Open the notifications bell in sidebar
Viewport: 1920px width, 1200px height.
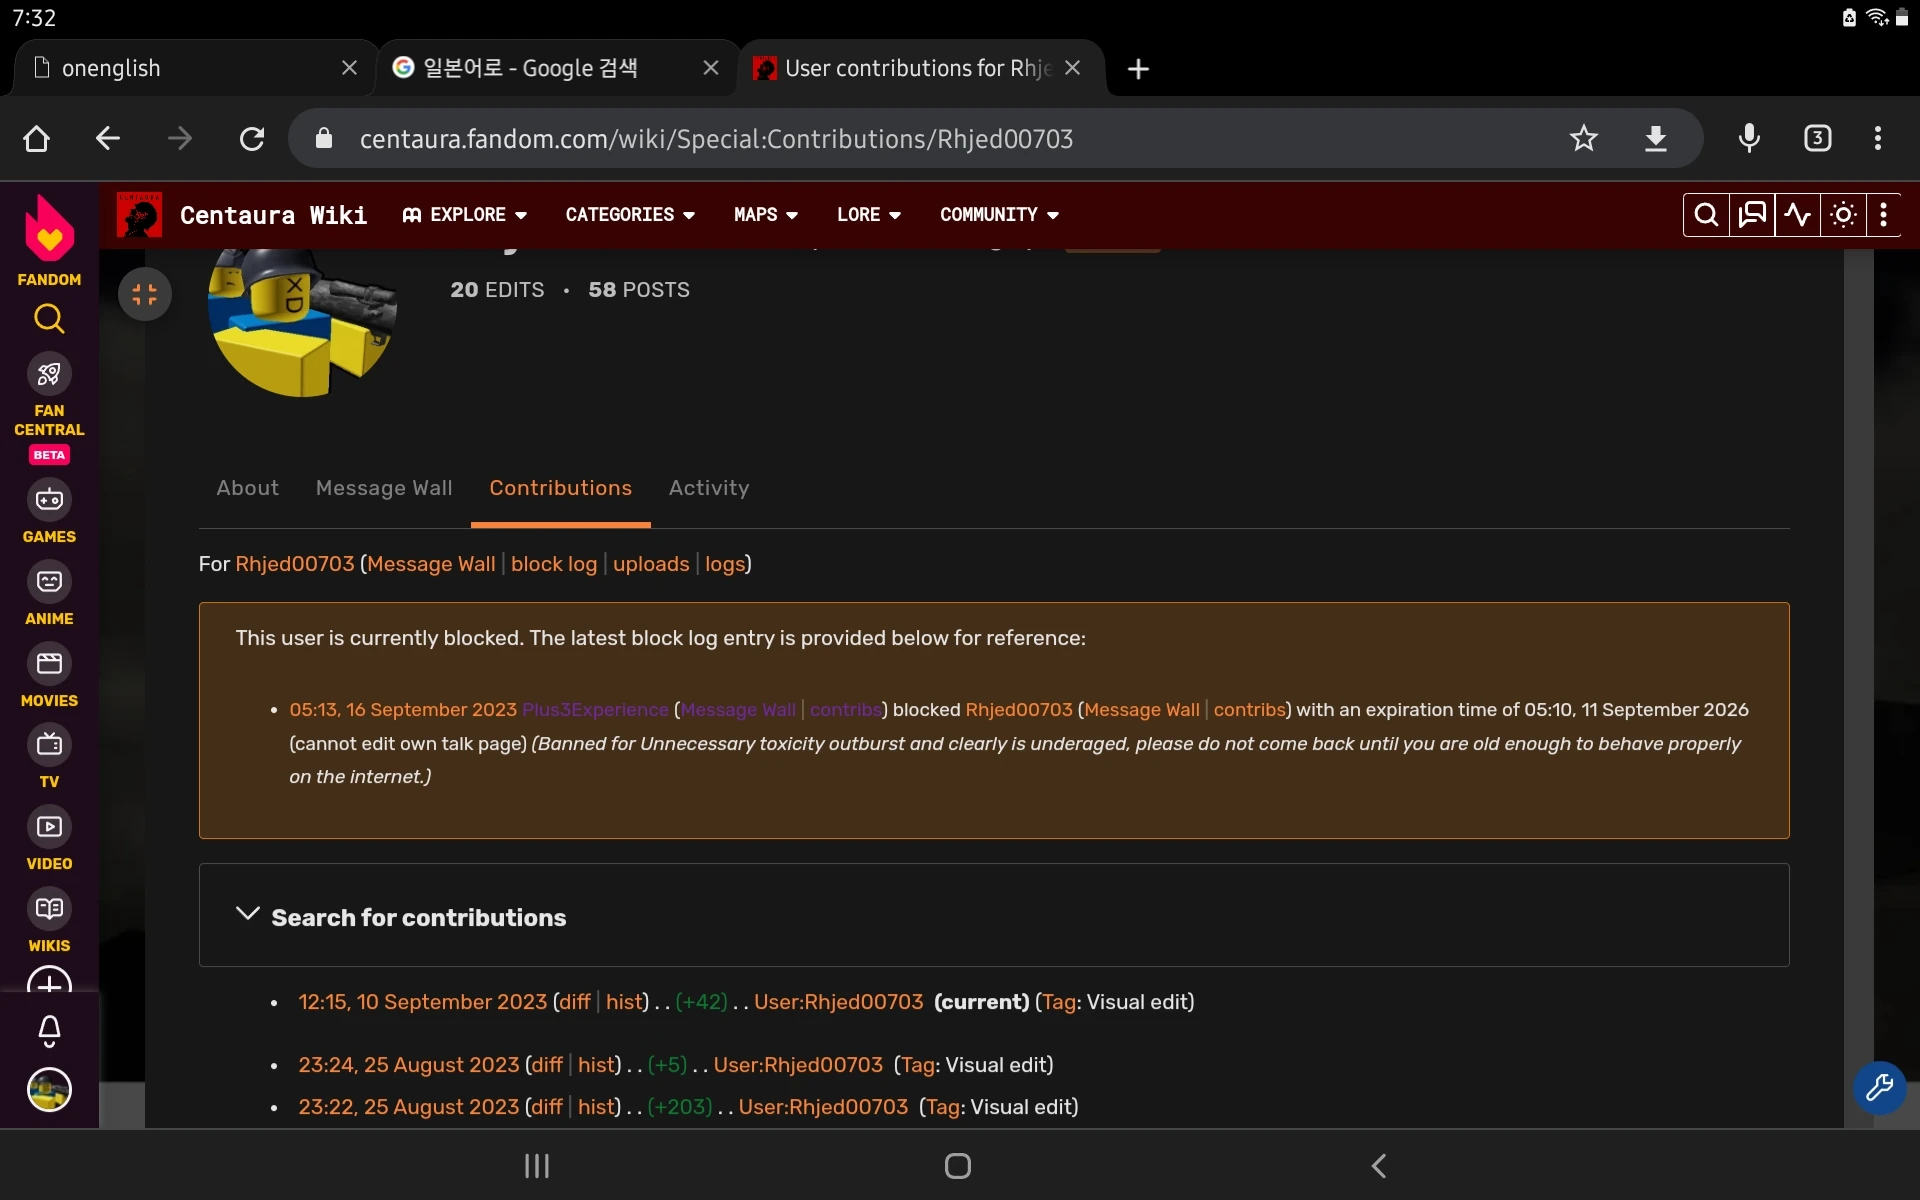click(48, 1030)
